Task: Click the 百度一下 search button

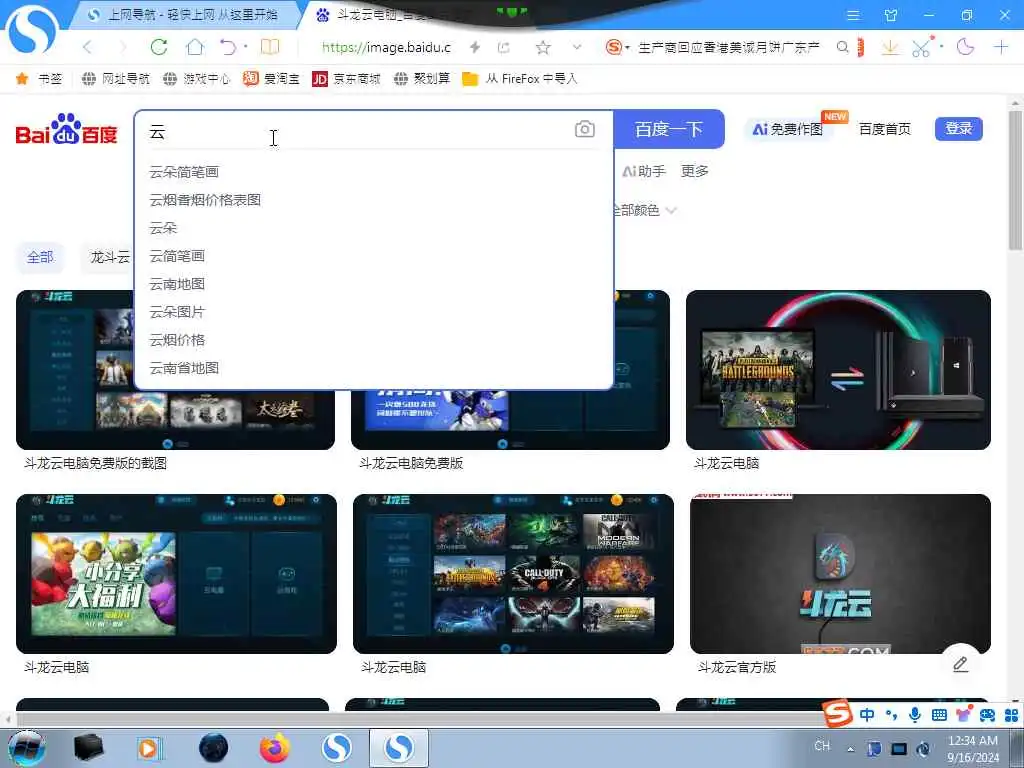Action: (669, 129)
